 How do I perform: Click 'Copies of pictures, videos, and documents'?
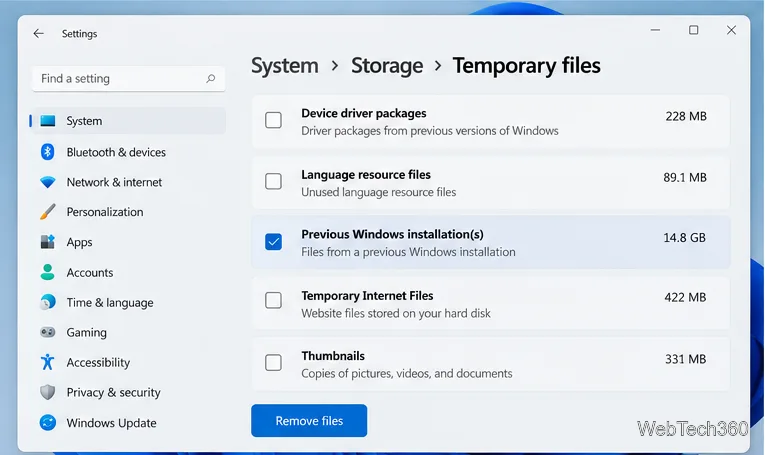[x=406, y=374]
